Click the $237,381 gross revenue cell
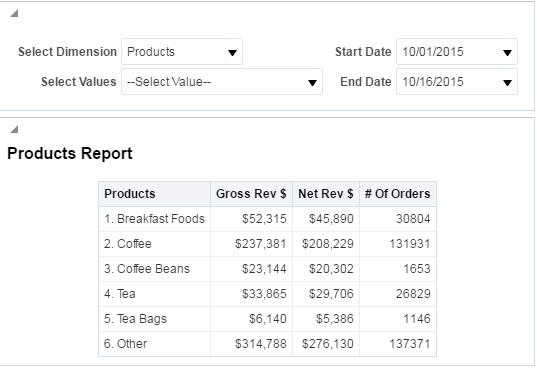Image resolution: width=537 pixels, height=369 pixels. (251, 244)
